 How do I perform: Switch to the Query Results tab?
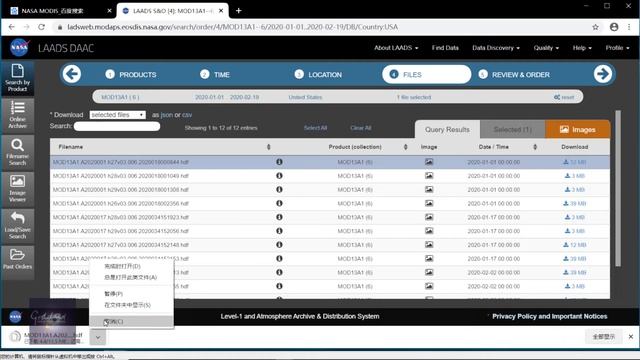coord(447,129)
